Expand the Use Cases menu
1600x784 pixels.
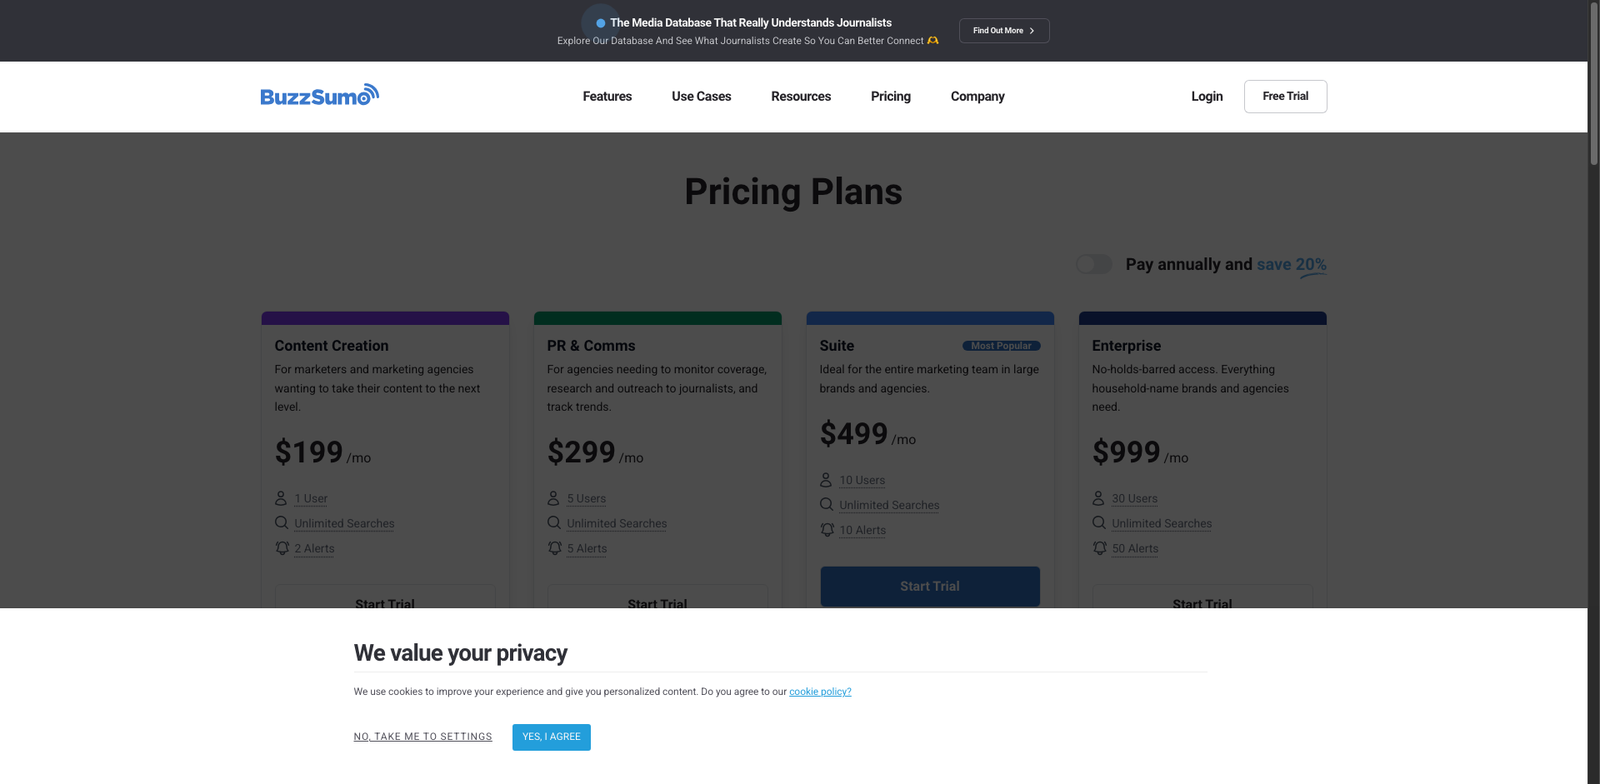[x=701, y=96]
